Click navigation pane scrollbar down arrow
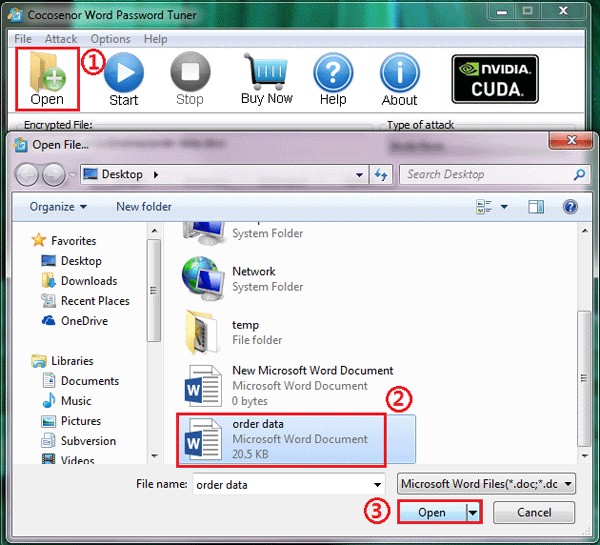The width and height of the screenshot is (600, 545). pyautogui.click(x=154, y=455)
